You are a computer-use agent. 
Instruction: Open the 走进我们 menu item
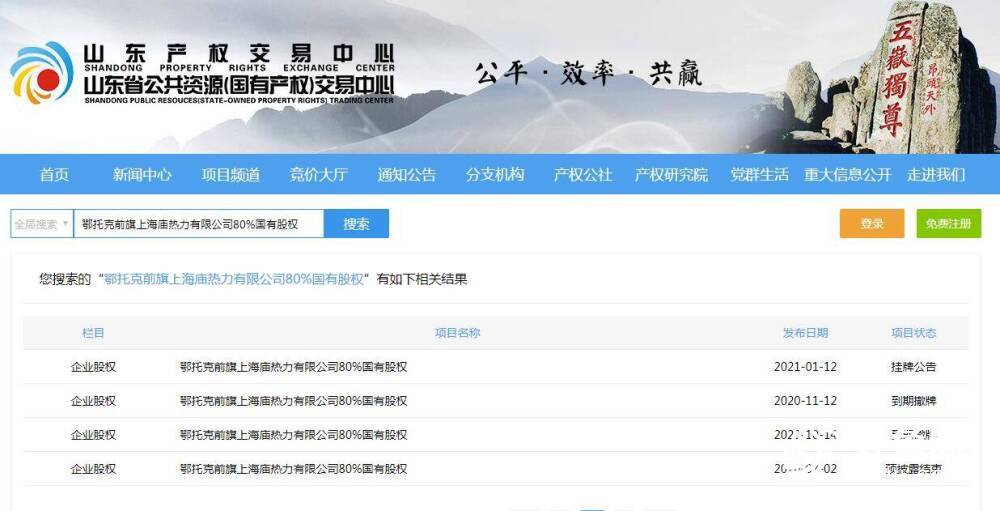pyautogui.click(x=936, y=175)
